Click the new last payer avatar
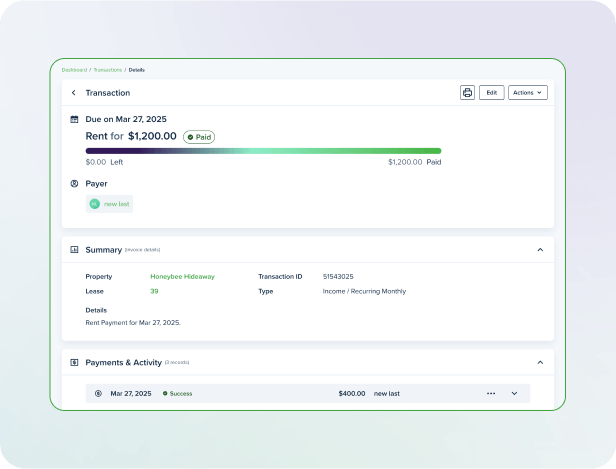 [x=95, y=204]
